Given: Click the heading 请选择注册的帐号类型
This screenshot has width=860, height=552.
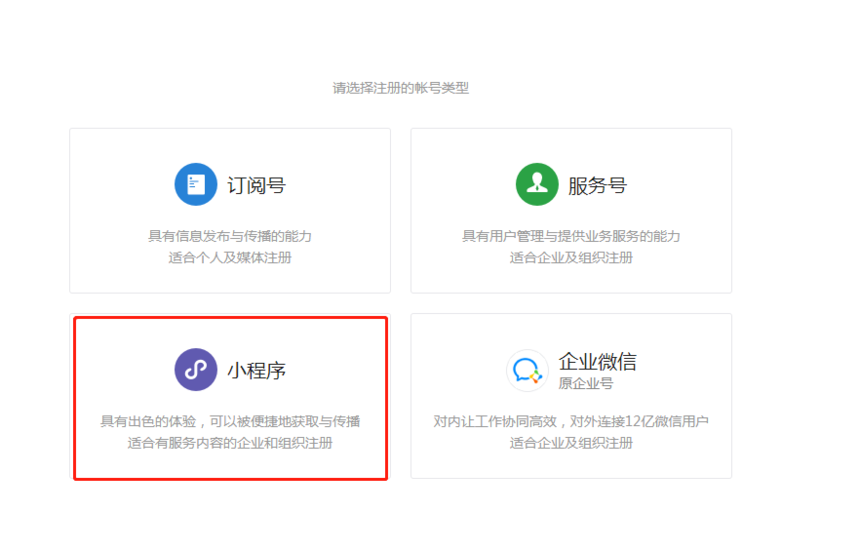Looking at the screenshot, I should click(x=401, y=88).
